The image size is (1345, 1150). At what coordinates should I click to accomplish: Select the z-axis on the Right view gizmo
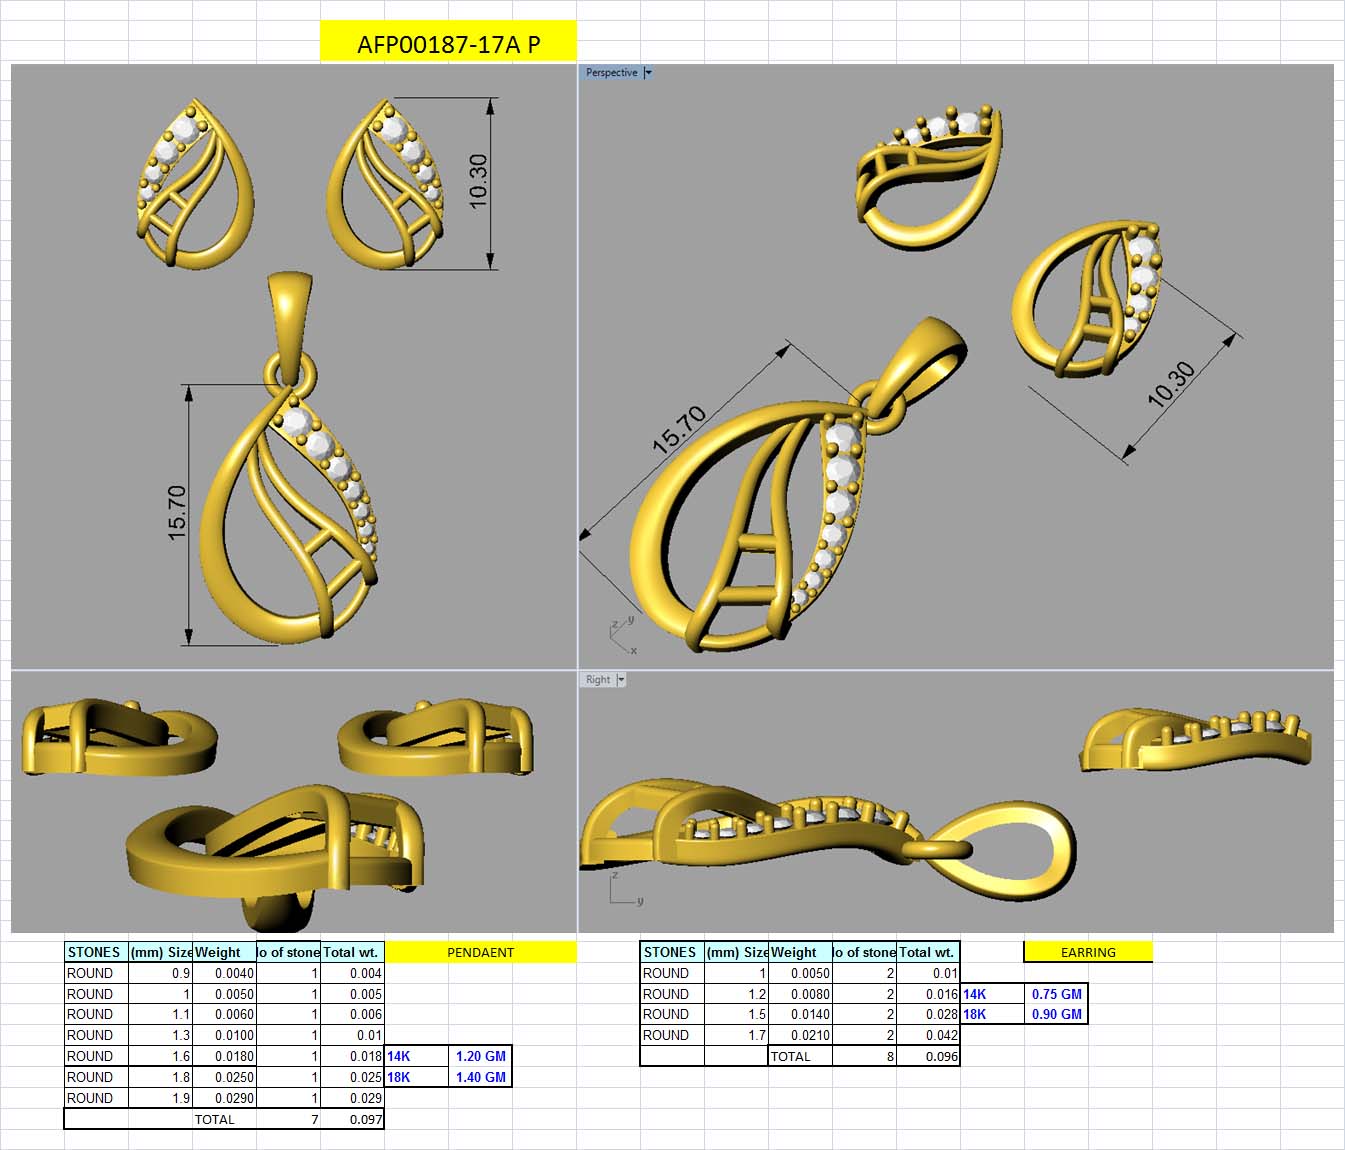tap(616, 873)
